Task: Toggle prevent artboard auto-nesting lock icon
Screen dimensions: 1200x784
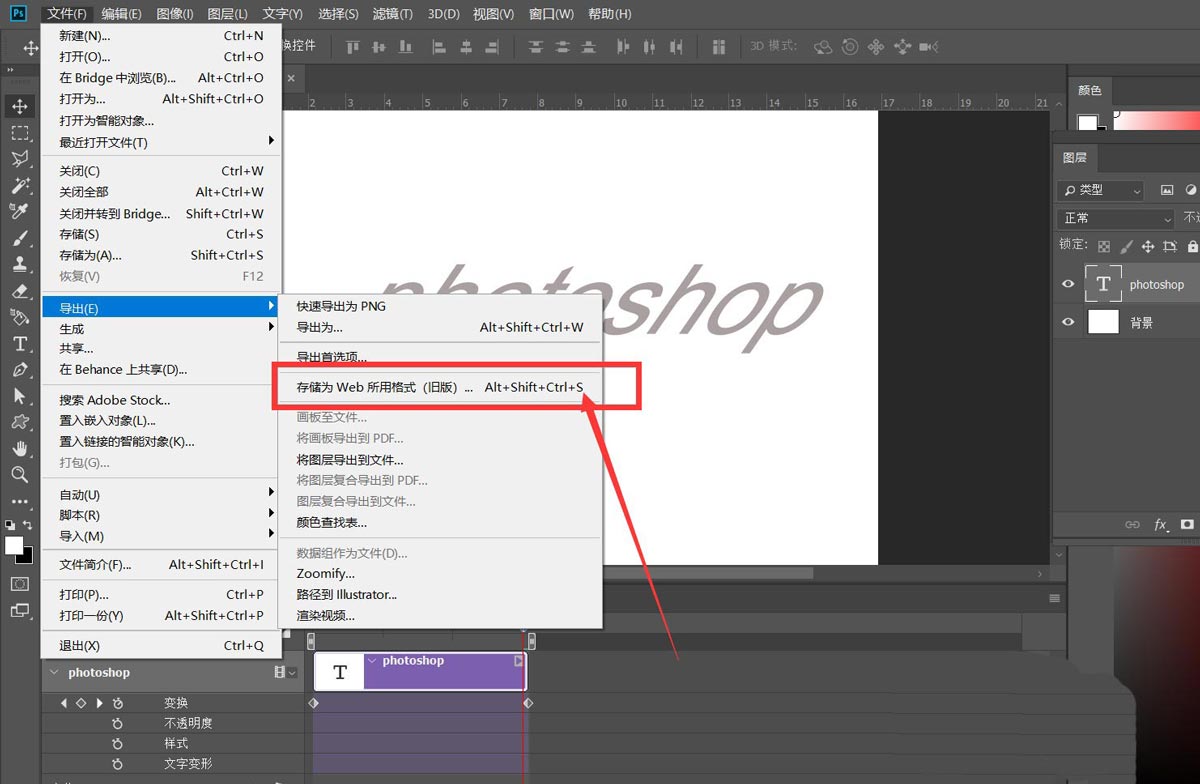Action: click(1170, 246)
